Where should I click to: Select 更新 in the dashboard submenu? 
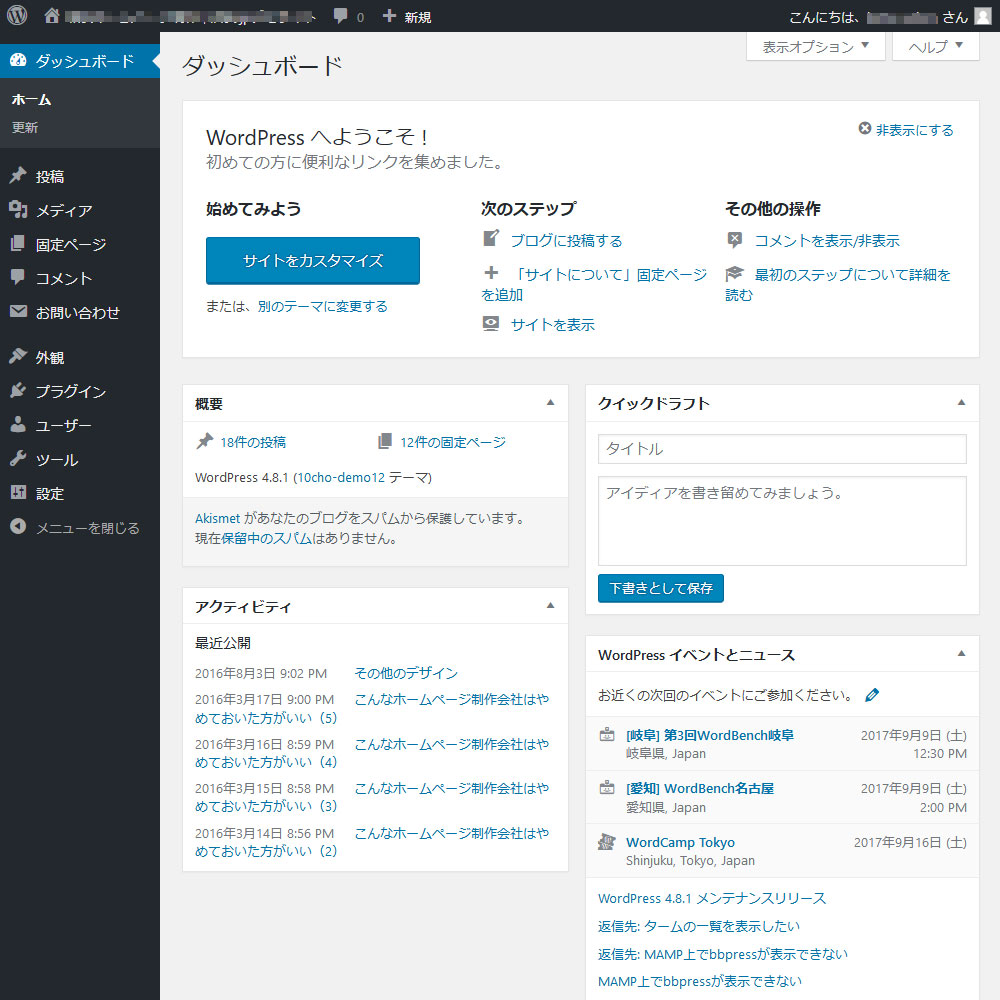[x=25, y=128]
